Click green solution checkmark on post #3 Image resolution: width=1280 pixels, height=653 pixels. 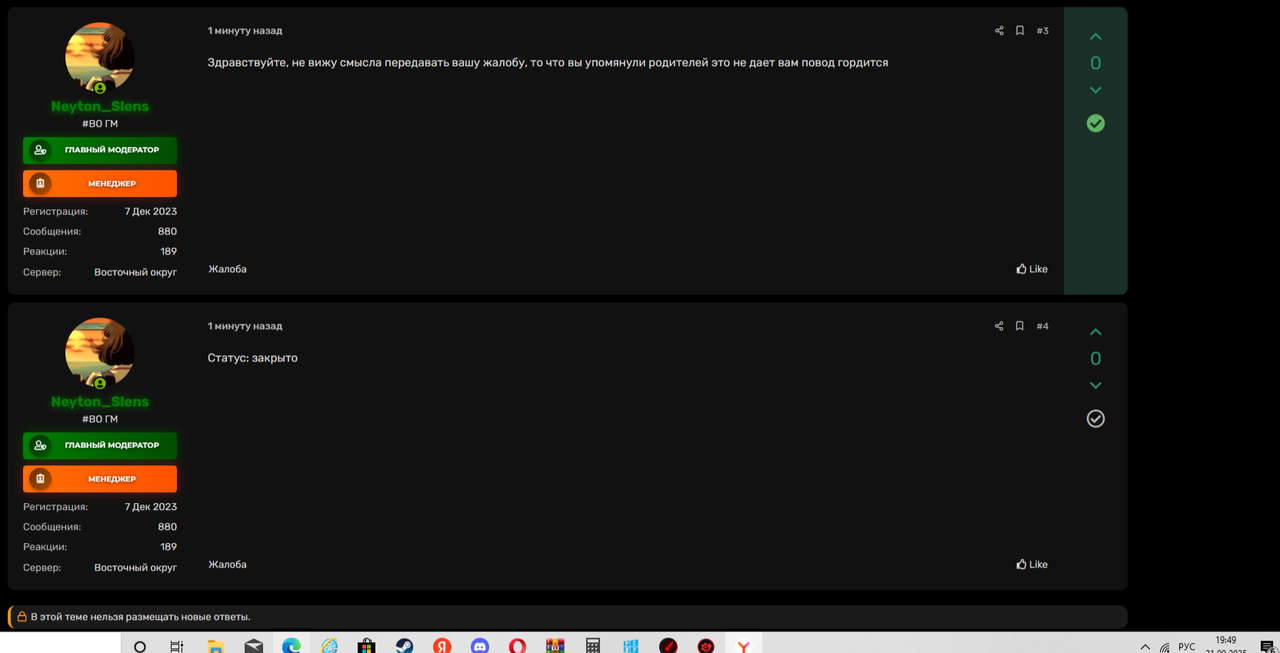pos(1095,123)
